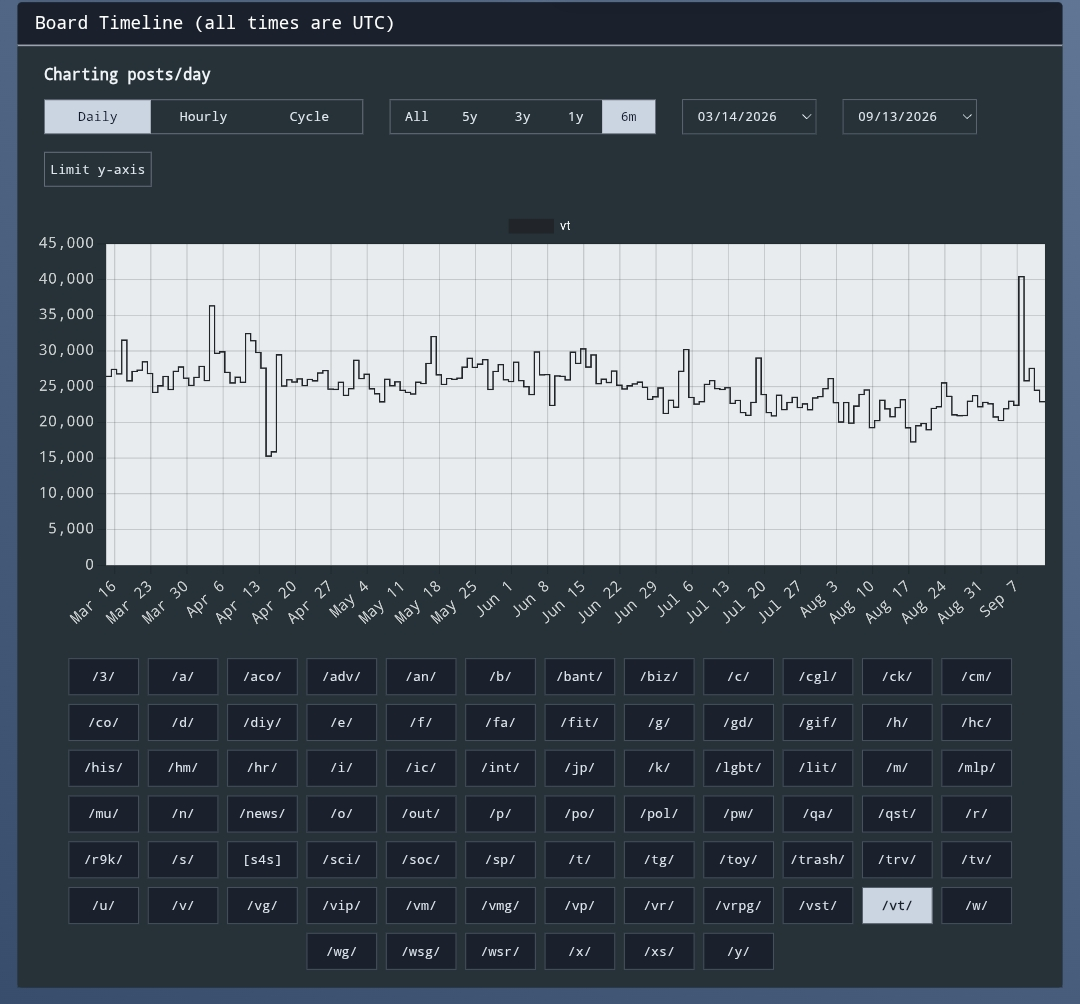
Task: Open the /b/ board chart
Action: coord(500,676)
